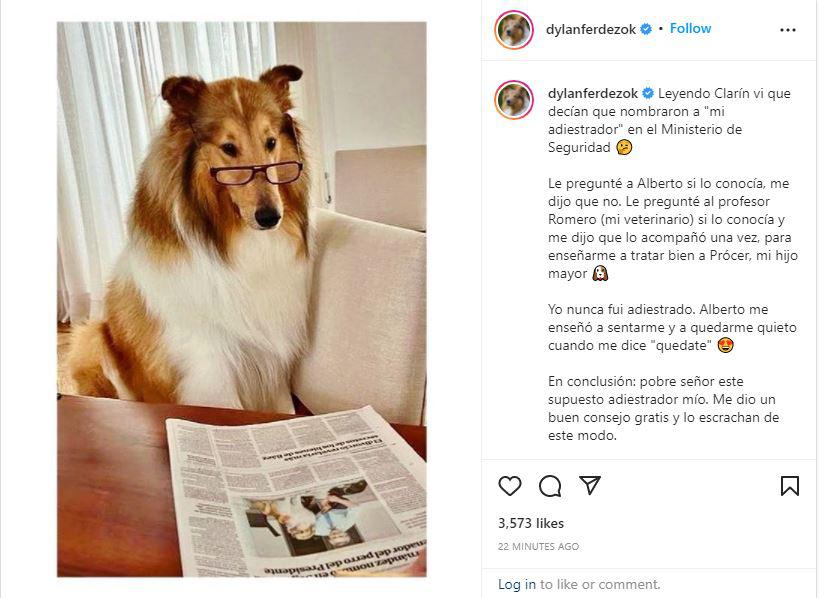The image size is (819, 598).
Task: View the 3,573 likes list
Action: [x=531, y=523]
